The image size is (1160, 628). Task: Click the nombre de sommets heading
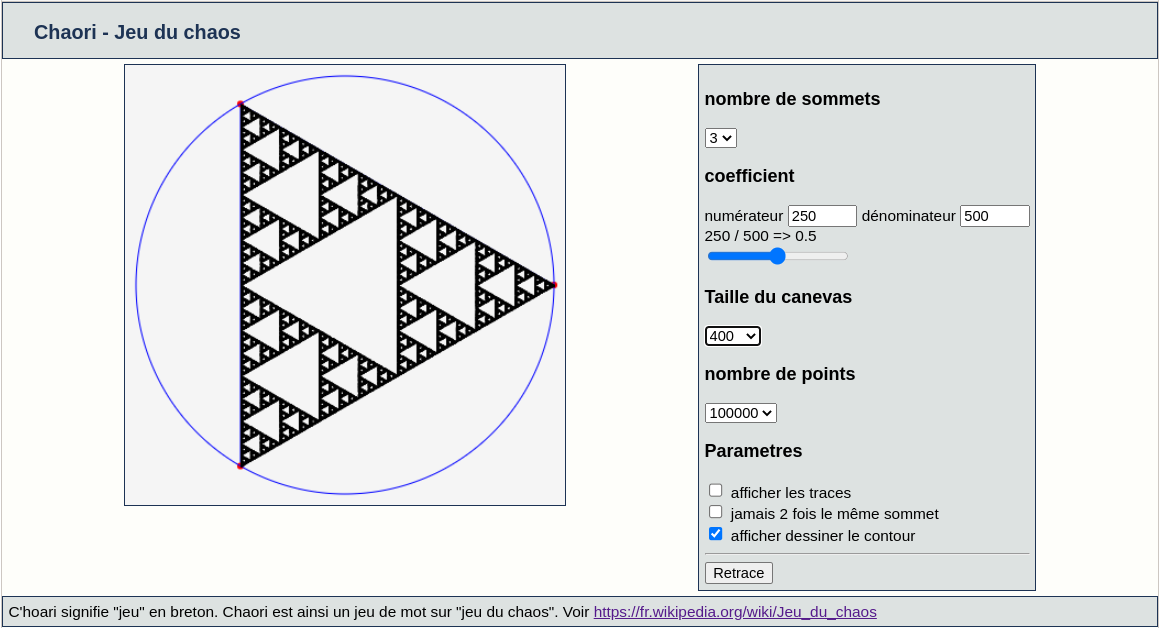pyautogui.click(x=792, y=99)
